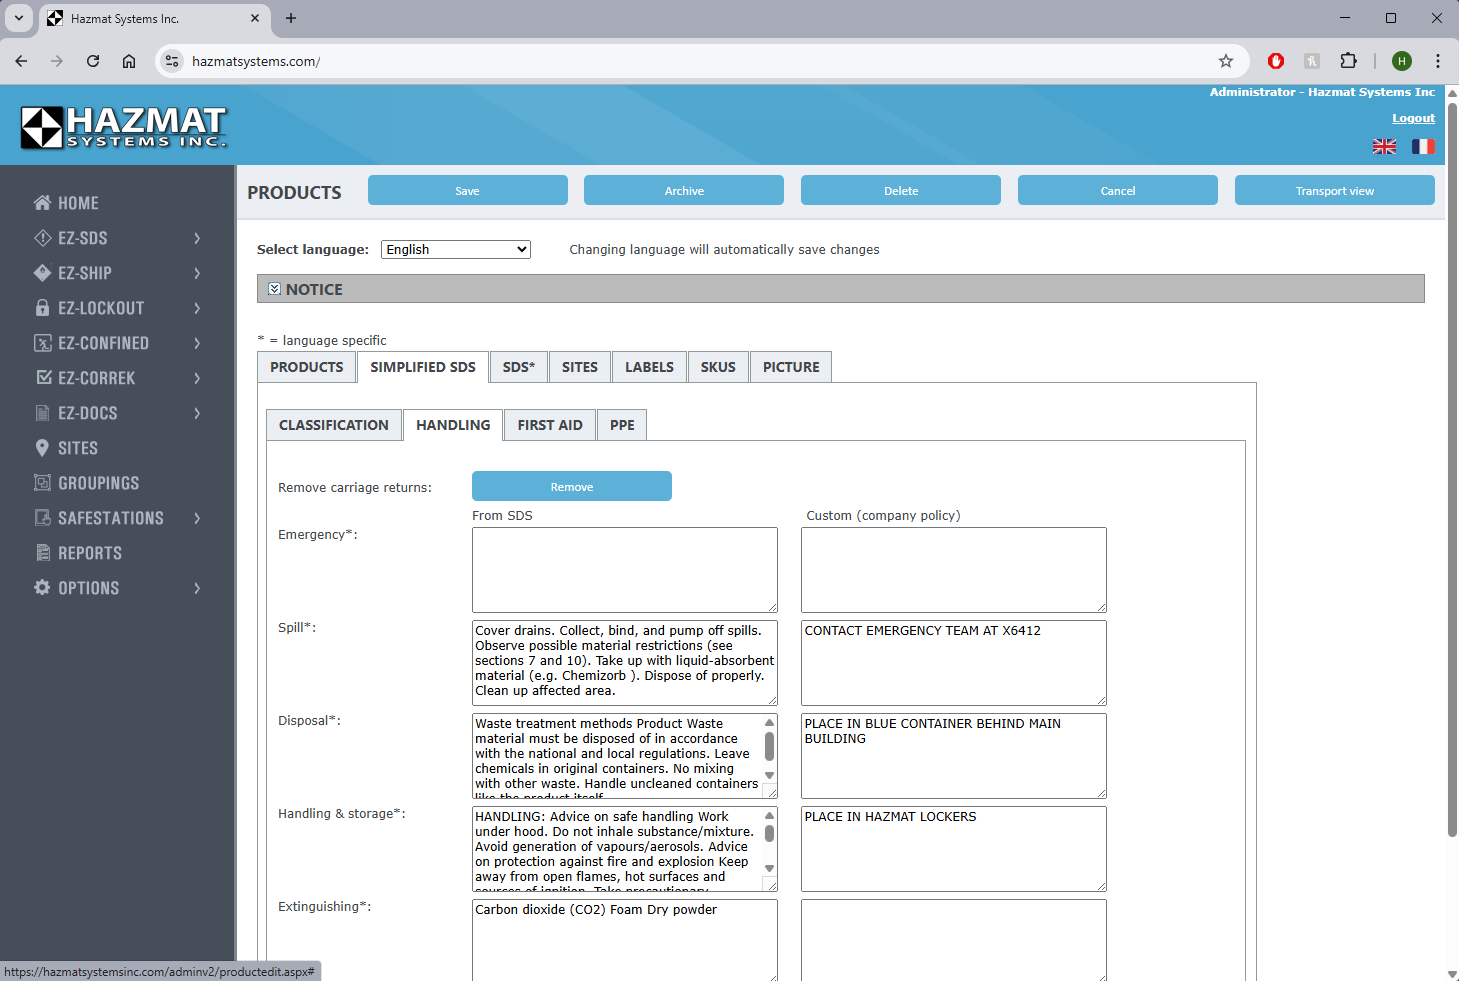Bookmark this page with the star icon
The height and width of the screenshot is (981, 1459).
[x=1226, y=61]
